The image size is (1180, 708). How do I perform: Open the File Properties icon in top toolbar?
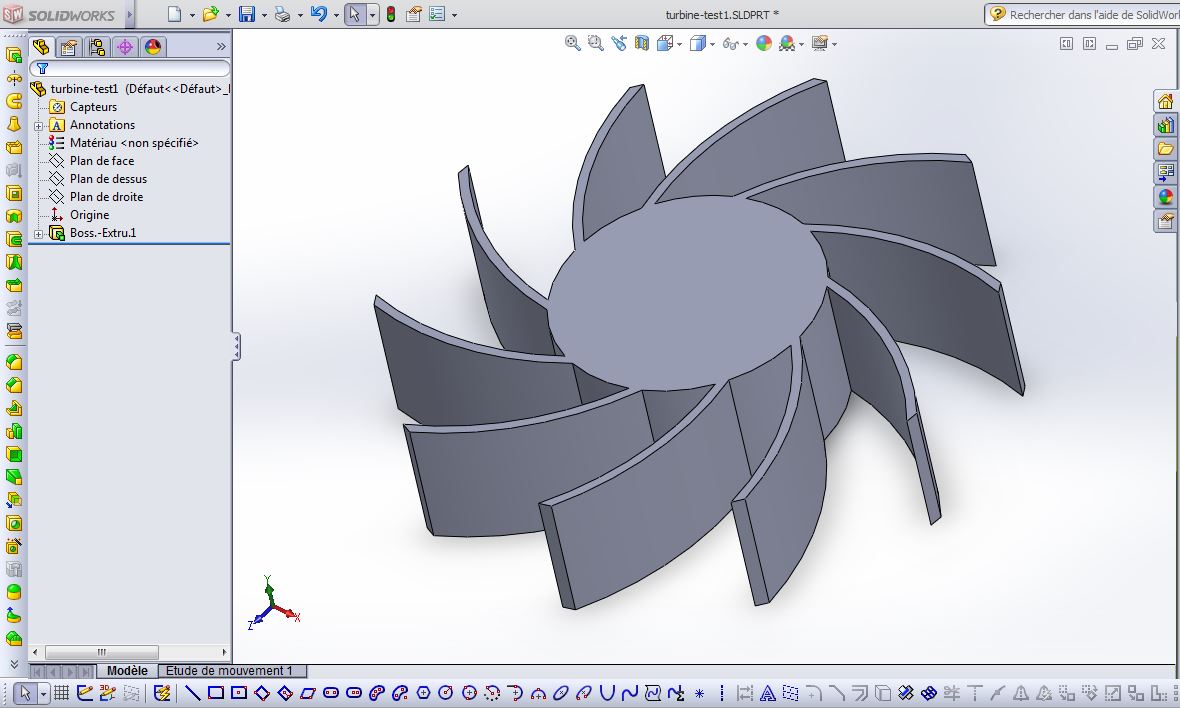point(413,14)
